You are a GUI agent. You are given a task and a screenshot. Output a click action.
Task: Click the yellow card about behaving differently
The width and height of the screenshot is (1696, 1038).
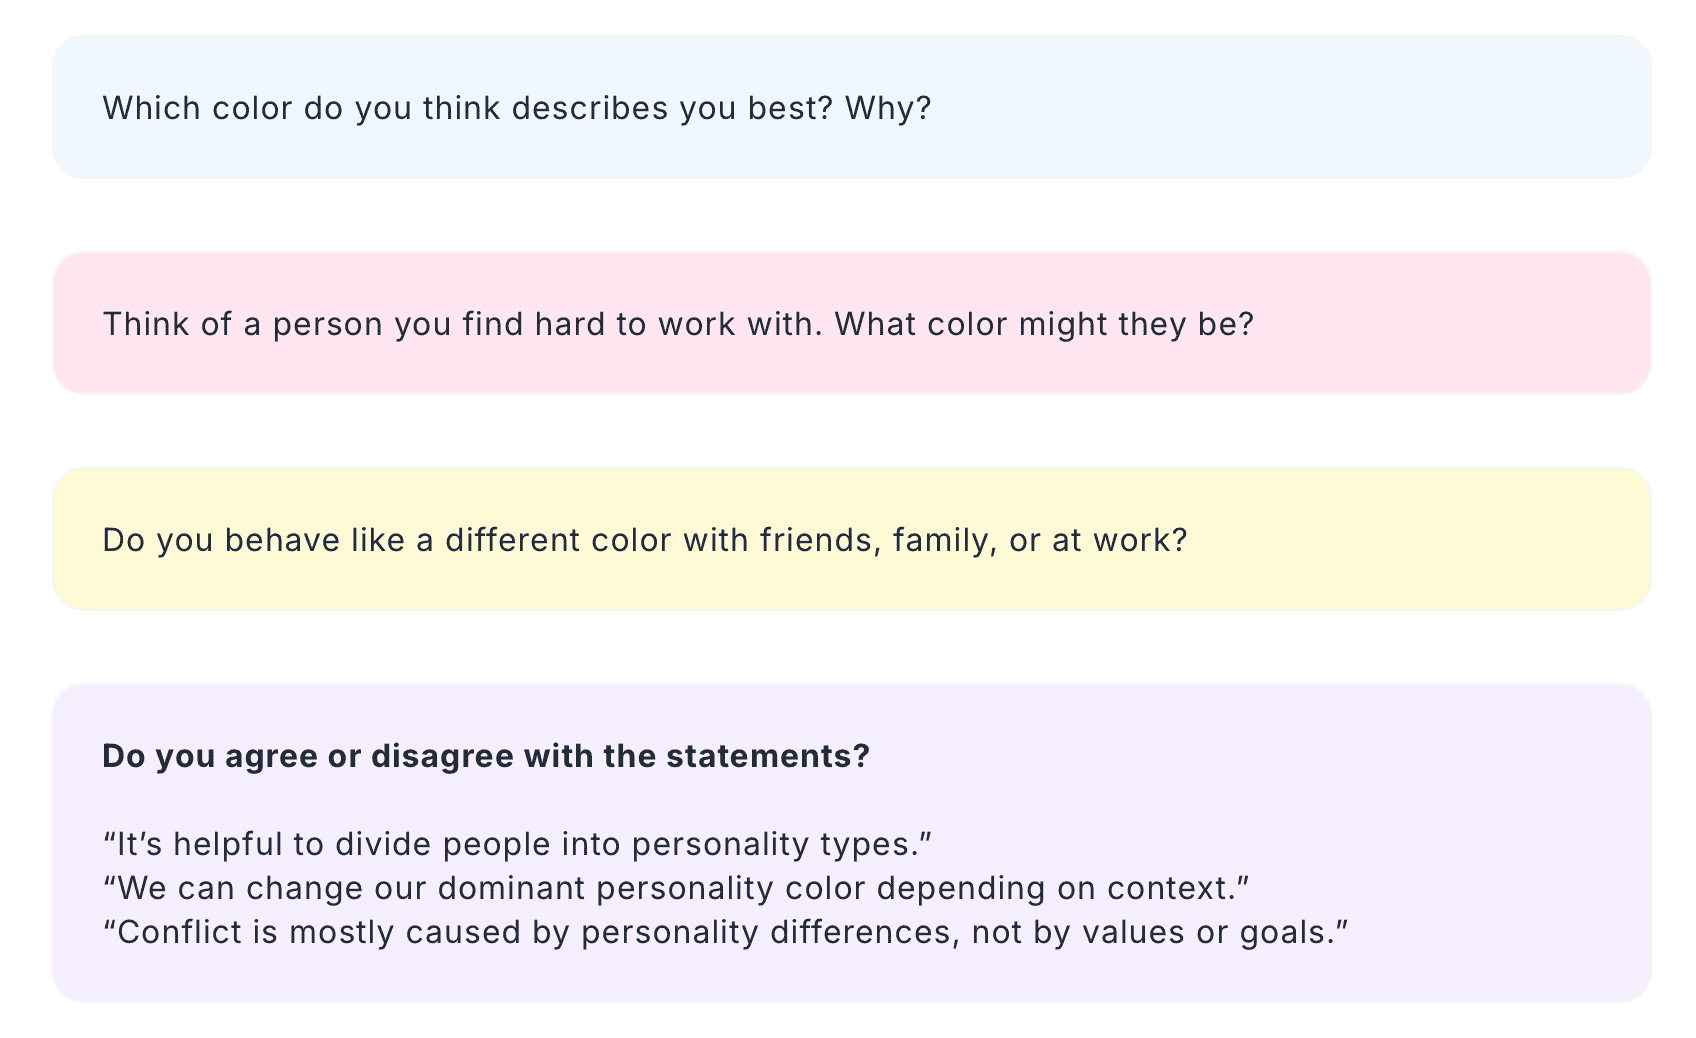851,539
